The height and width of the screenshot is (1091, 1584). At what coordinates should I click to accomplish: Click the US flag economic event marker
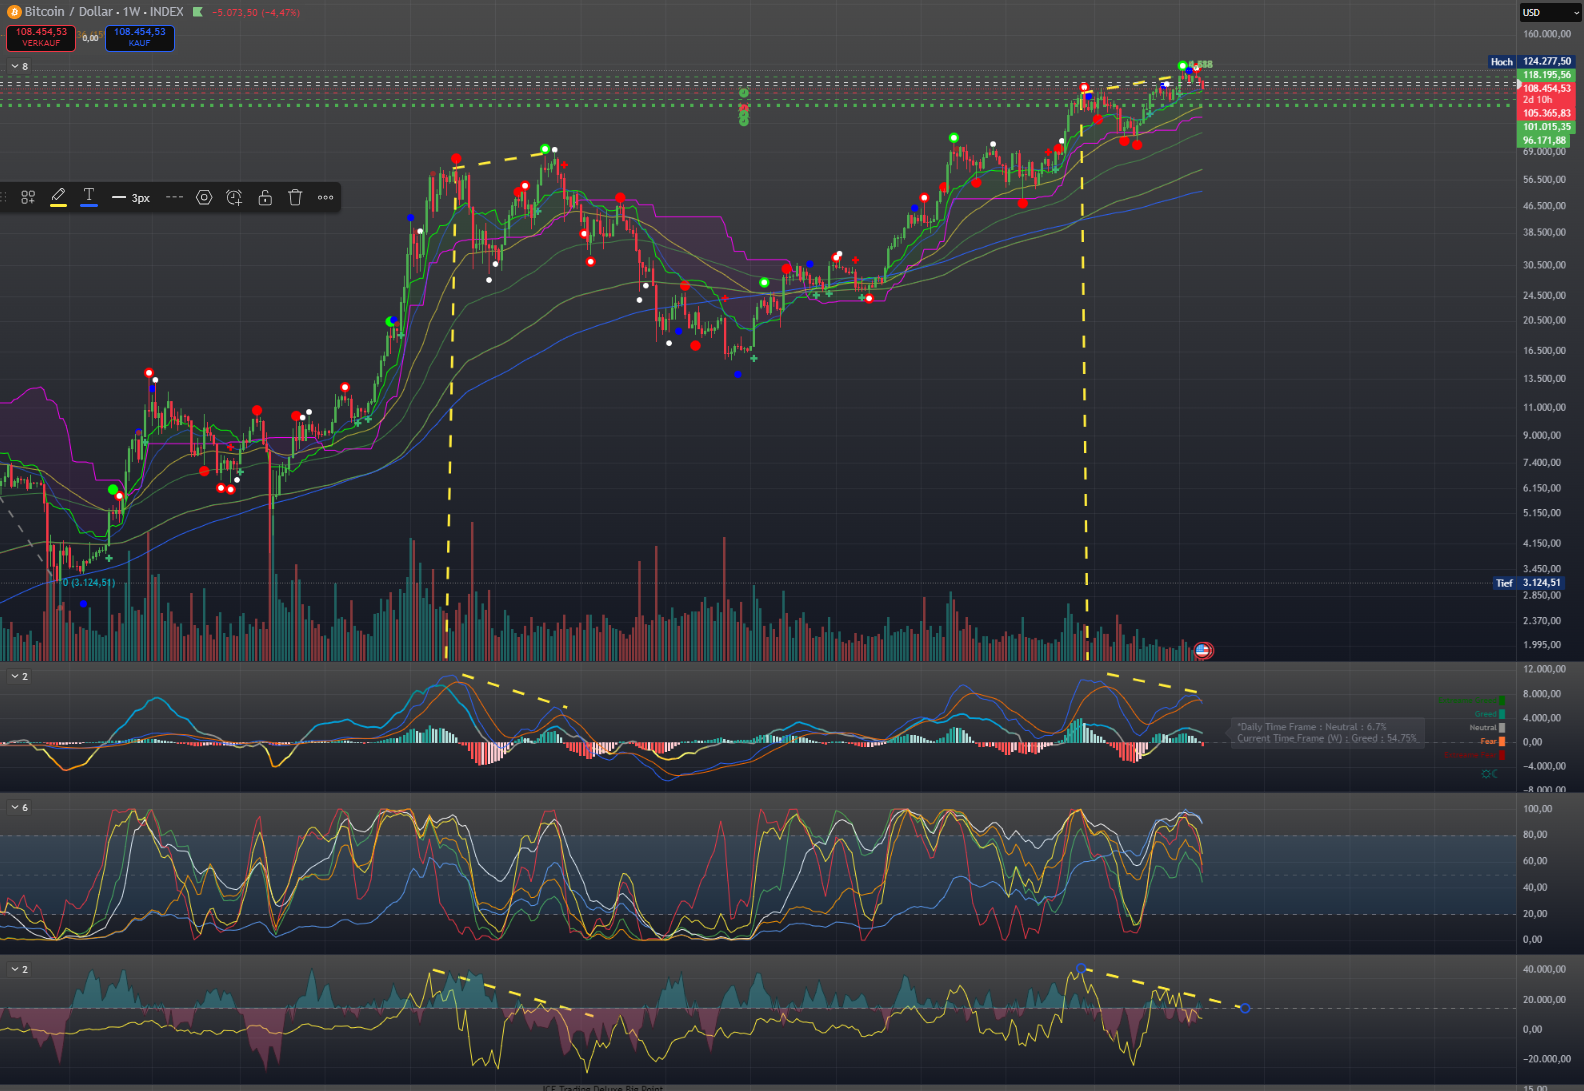(1203, 651)
